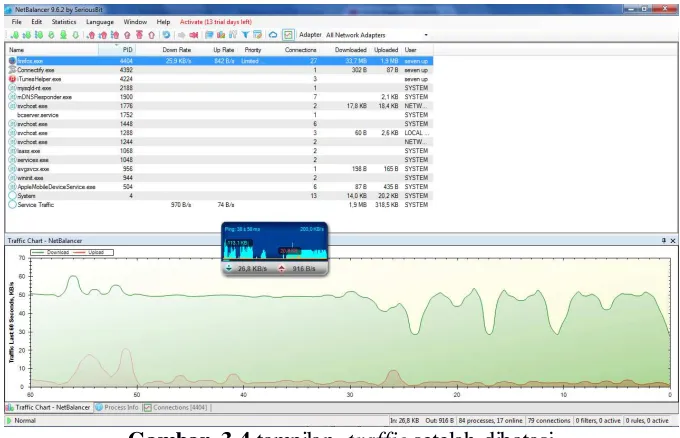The width and height of the screenshot is (680, 438).
Task: Open the Help menu
Action: (163, 22)
